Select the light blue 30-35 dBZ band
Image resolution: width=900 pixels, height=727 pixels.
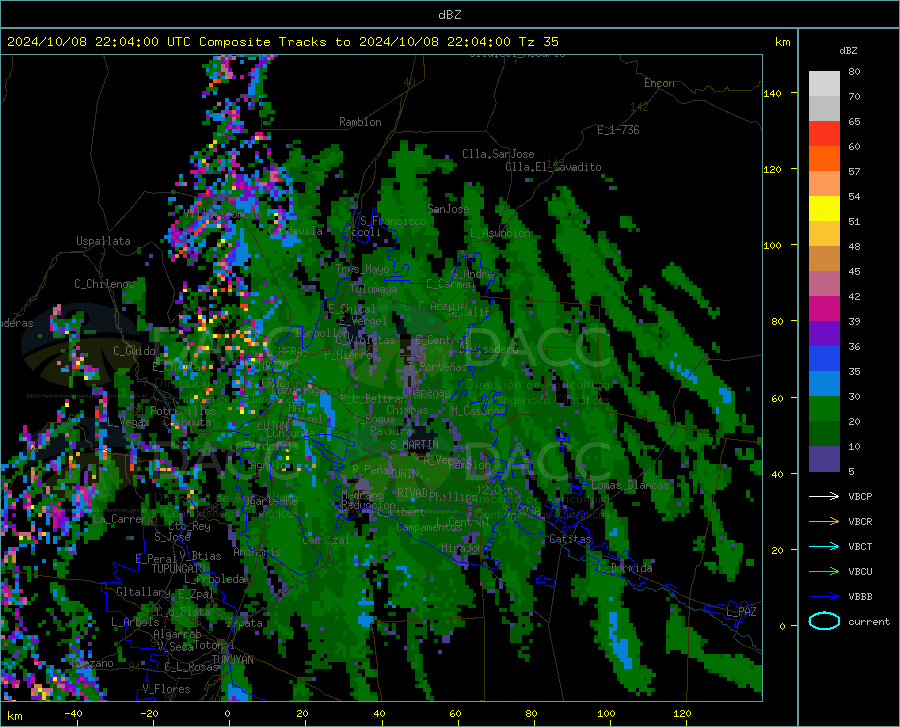coord(824,384)
